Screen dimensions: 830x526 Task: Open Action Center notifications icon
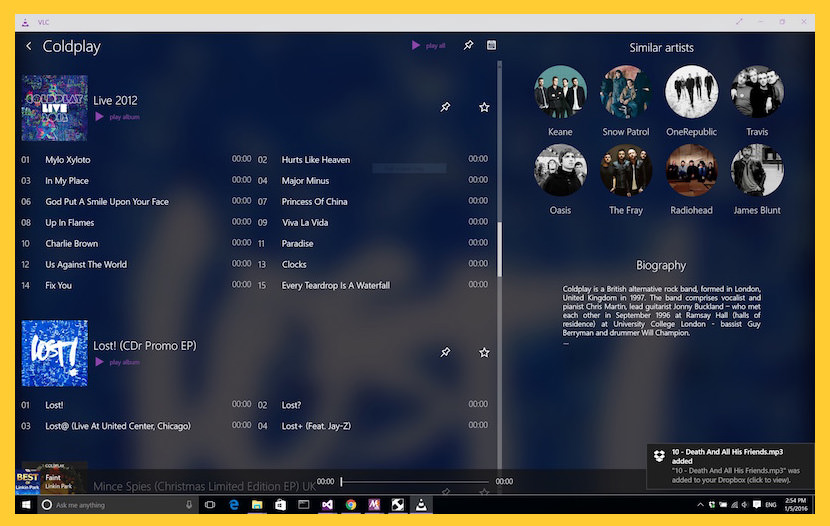coord(757,505)
